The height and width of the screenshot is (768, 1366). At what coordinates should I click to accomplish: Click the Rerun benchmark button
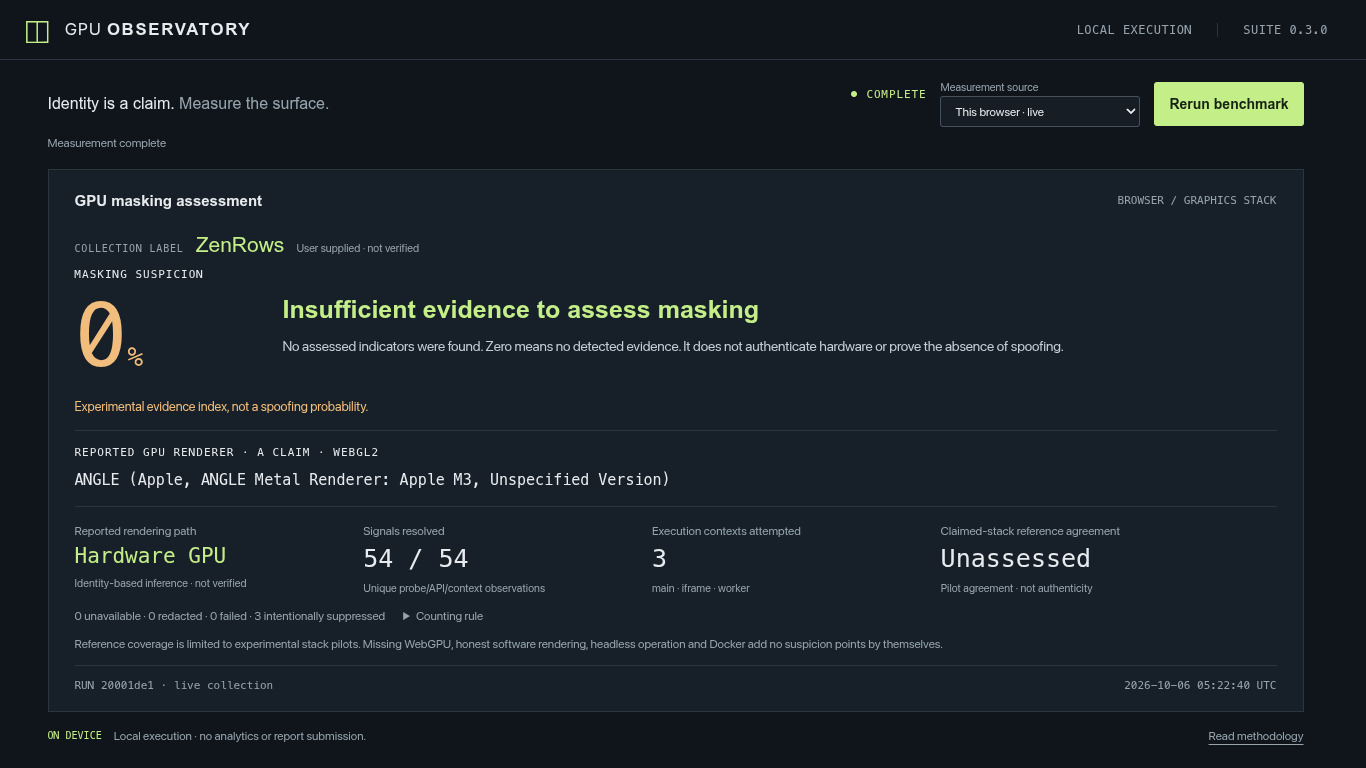coord(1228,104)
